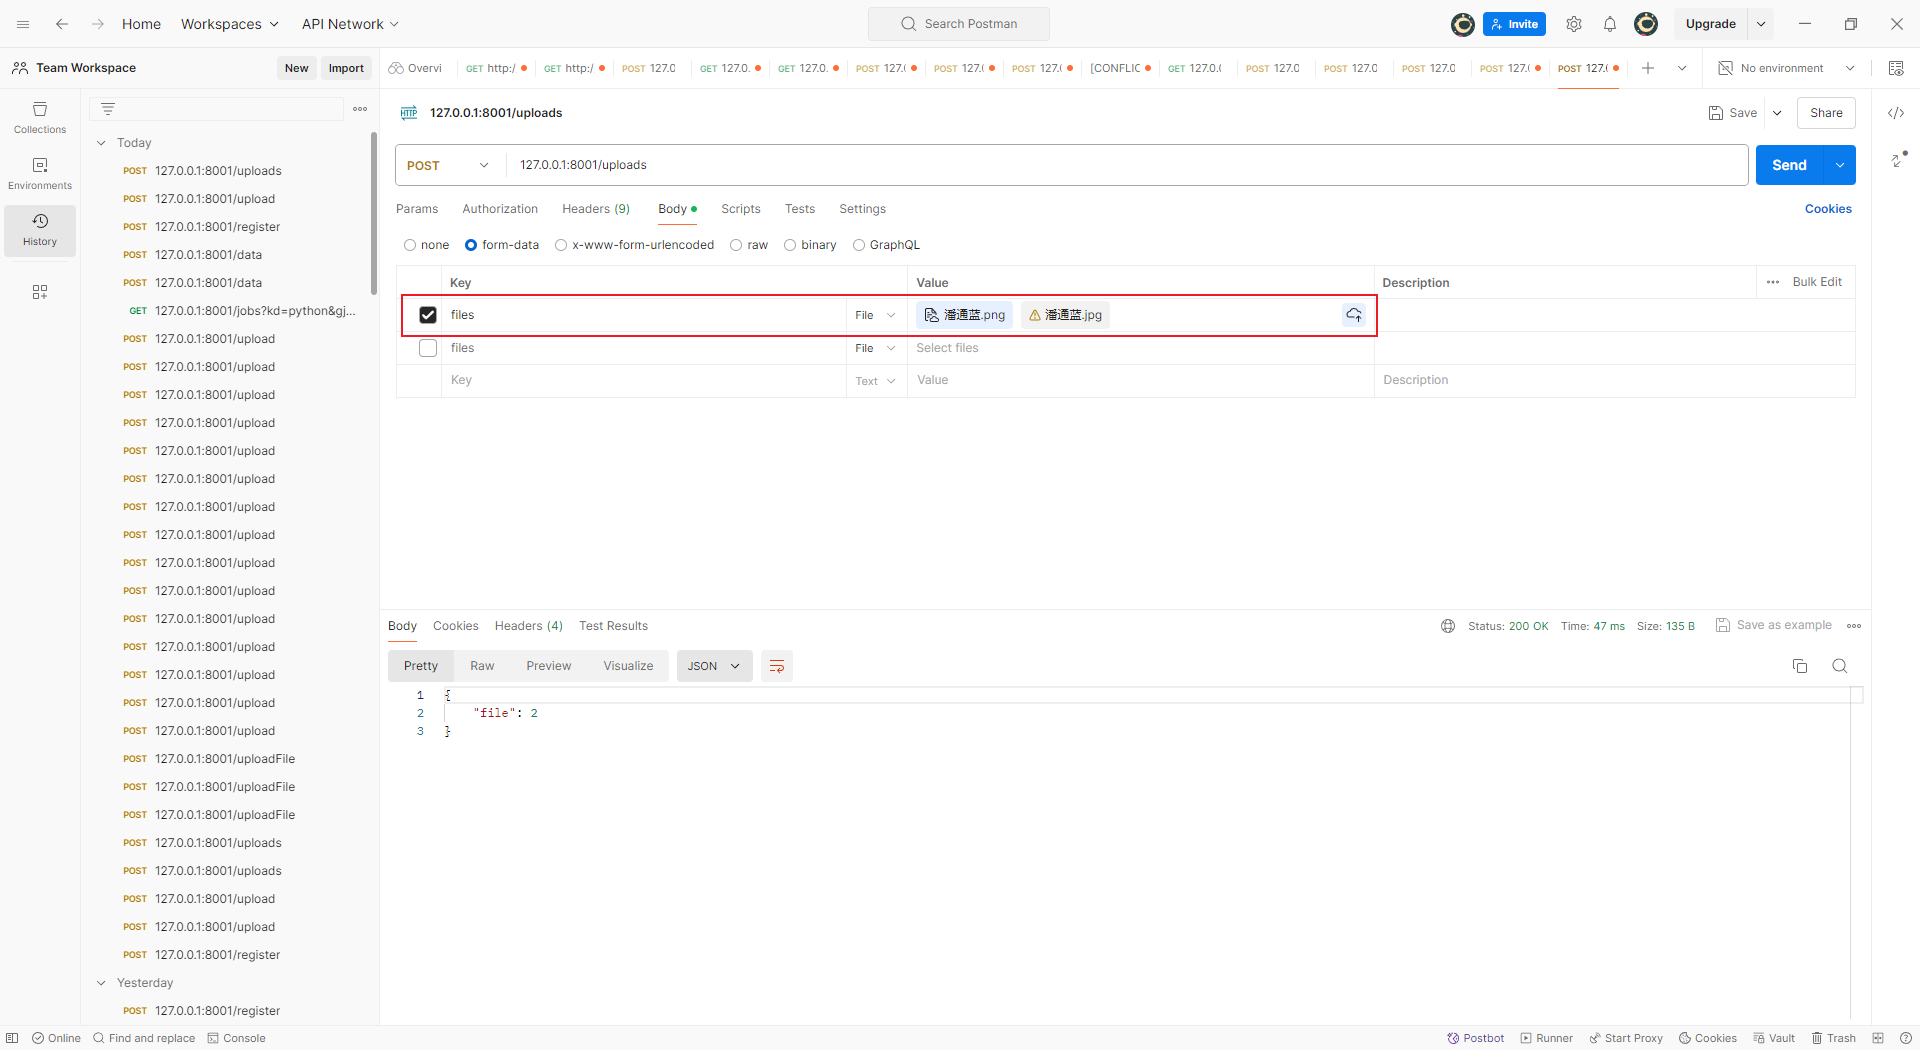
Task: Open the hamburger menu icon
Action: point(23,24)
